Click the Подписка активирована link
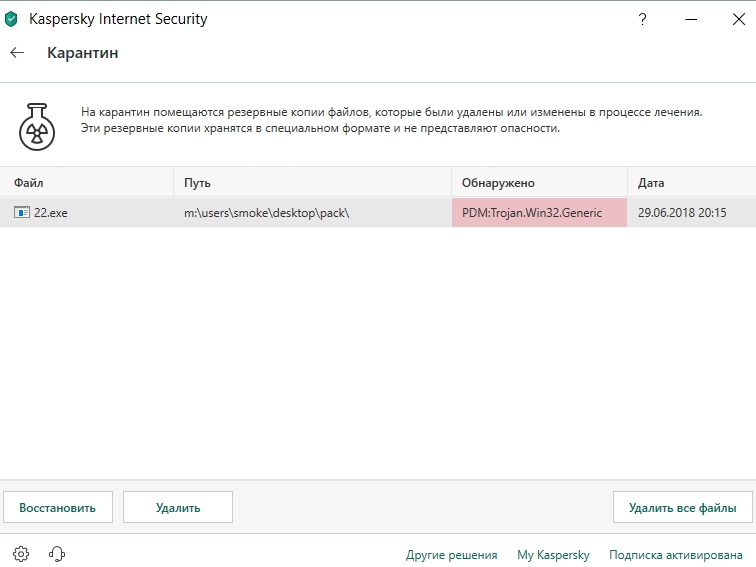 [x=675, y=555]
